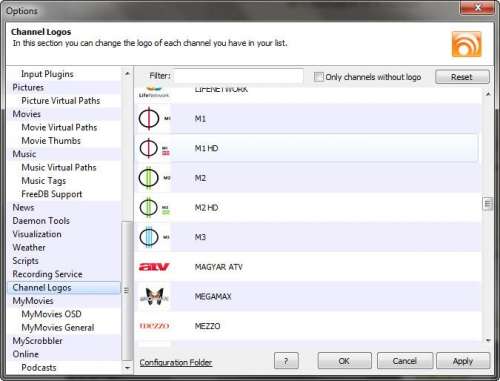Open Music Virtual Paths settings

(59, 167)
